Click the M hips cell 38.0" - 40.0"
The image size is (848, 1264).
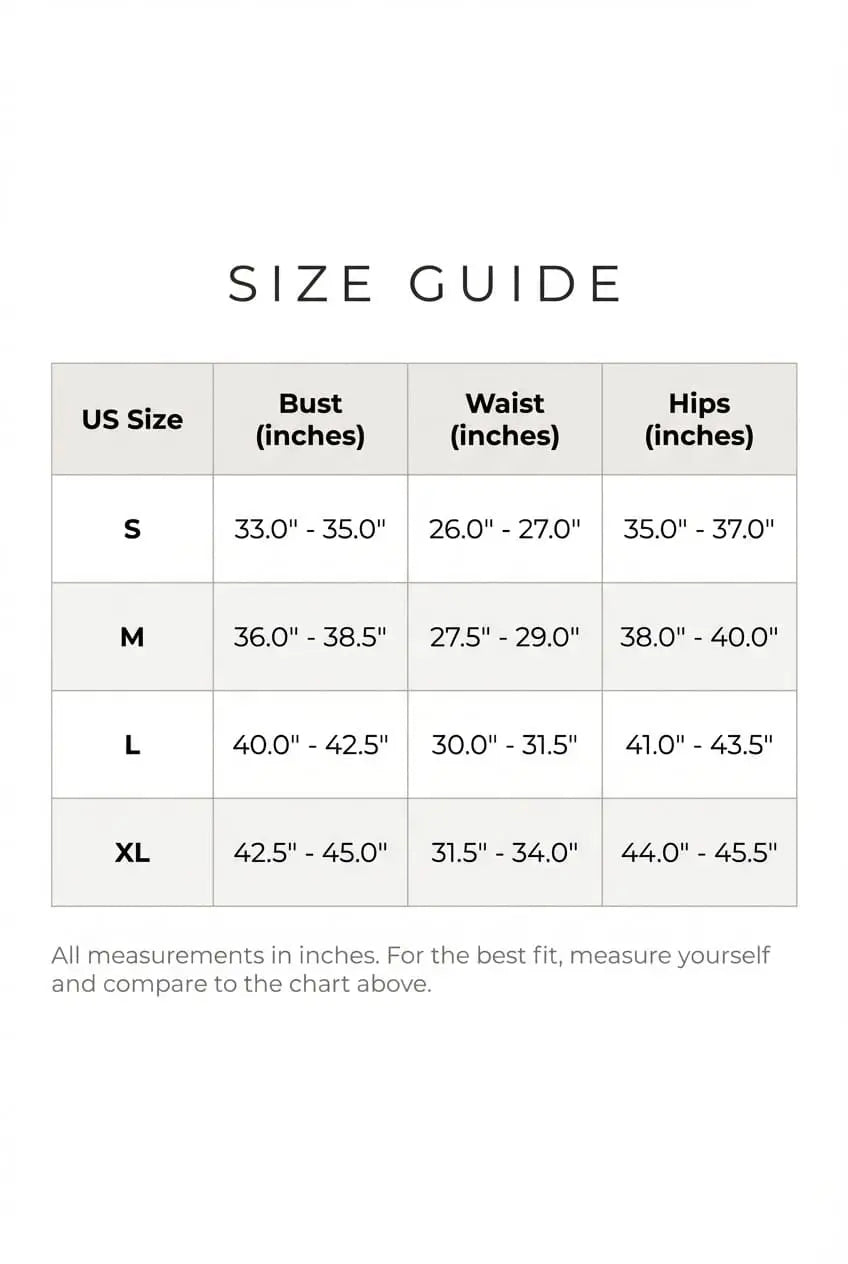[x=699, y=637]
